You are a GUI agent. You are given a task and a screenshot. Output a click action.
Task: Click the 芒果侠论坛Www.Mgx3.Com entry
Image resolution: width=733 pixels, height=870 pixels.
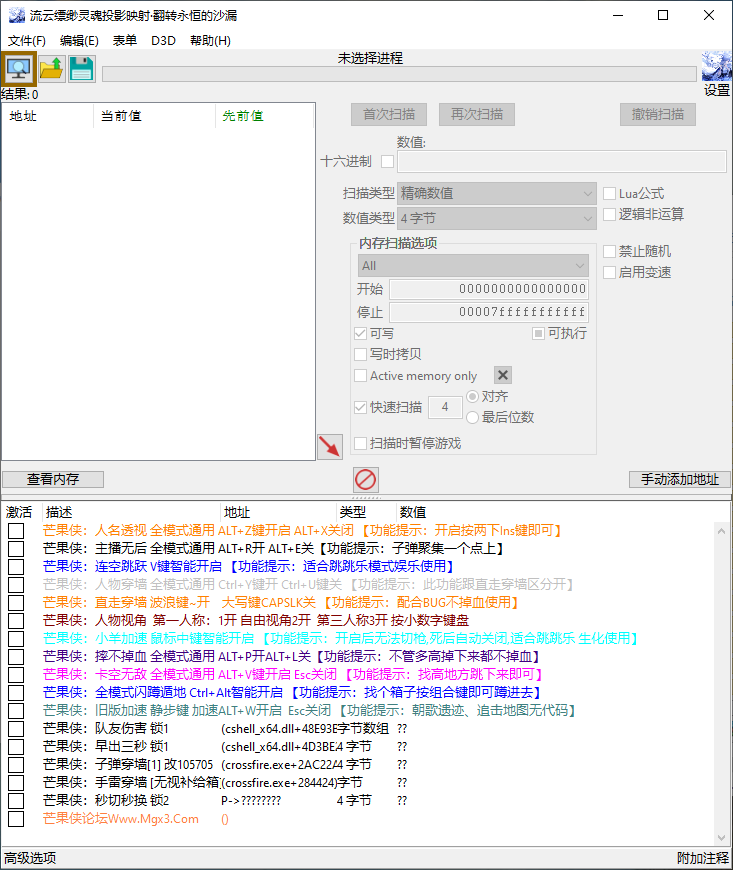coord(121,819)
